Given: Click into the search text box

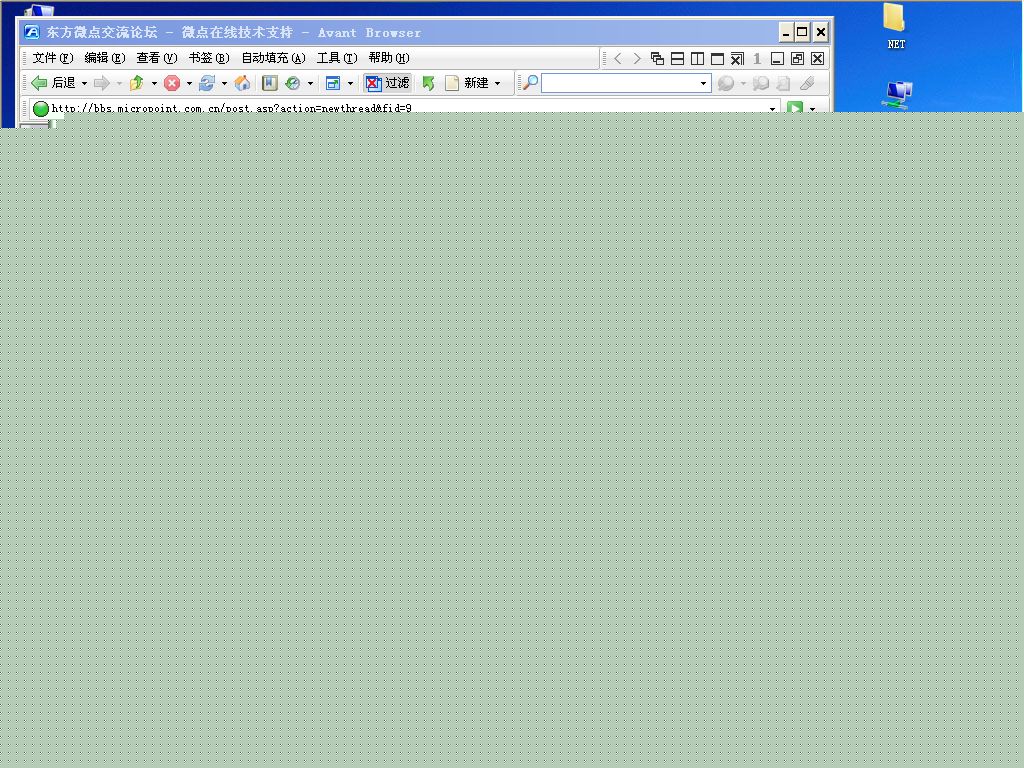Looking at the screenshot, I should click(x=619, y=83).
